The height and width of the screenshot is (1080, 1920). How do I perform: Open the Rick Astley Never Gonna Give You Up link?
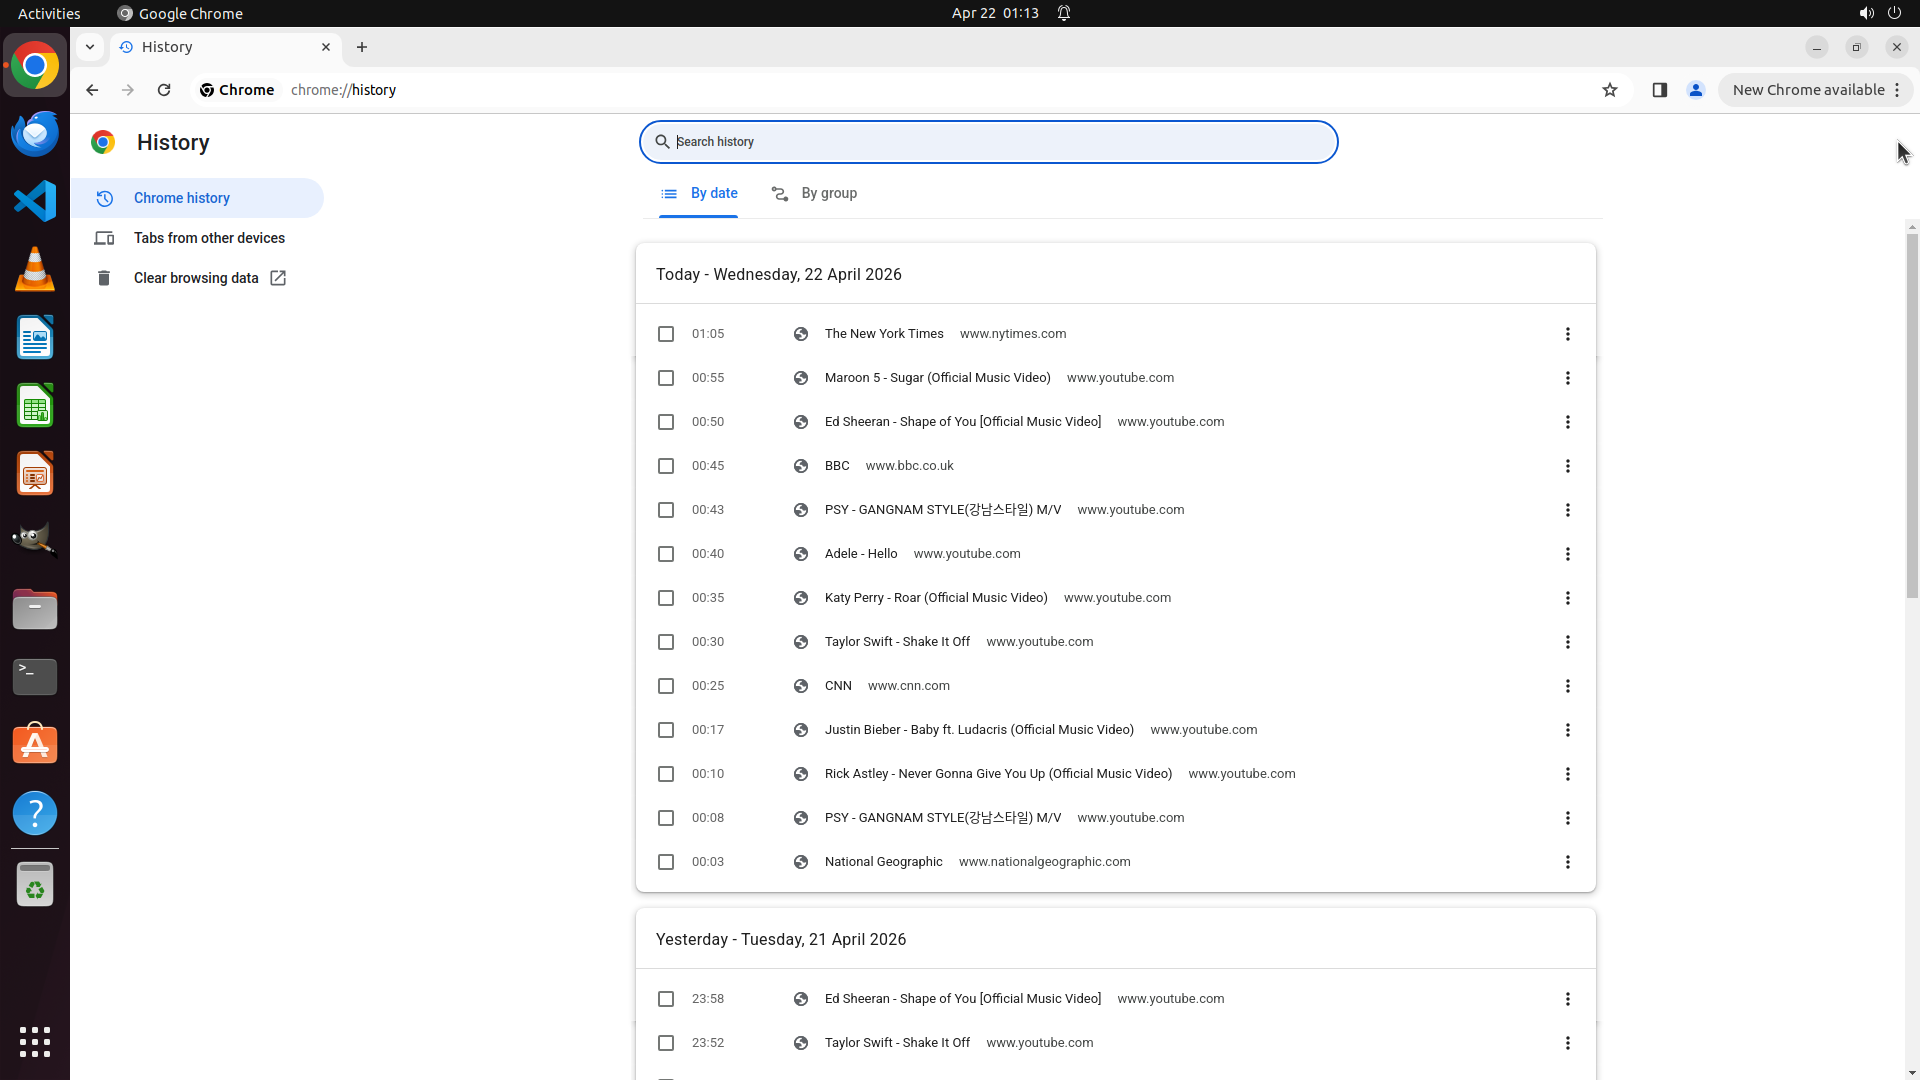pyautogui.click(x=998, y=774)
